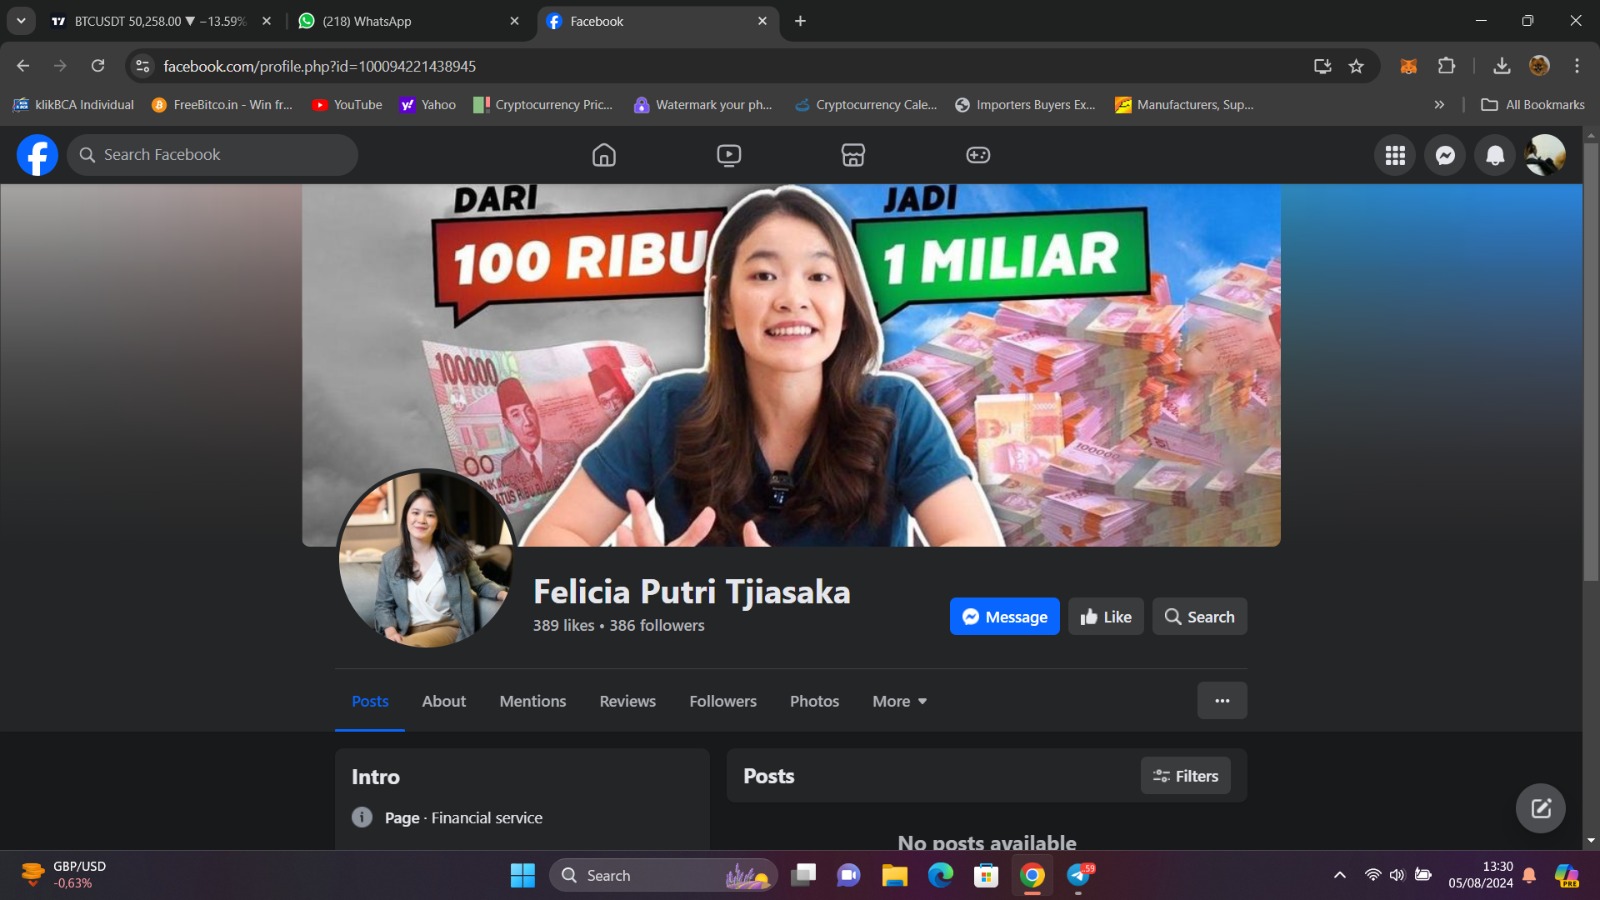Image resolution: width=1600 pixels, height=900 pixels.
Task: Open Facebook notifications bell
Action: pyautogui.click(x=1495, y=155)
